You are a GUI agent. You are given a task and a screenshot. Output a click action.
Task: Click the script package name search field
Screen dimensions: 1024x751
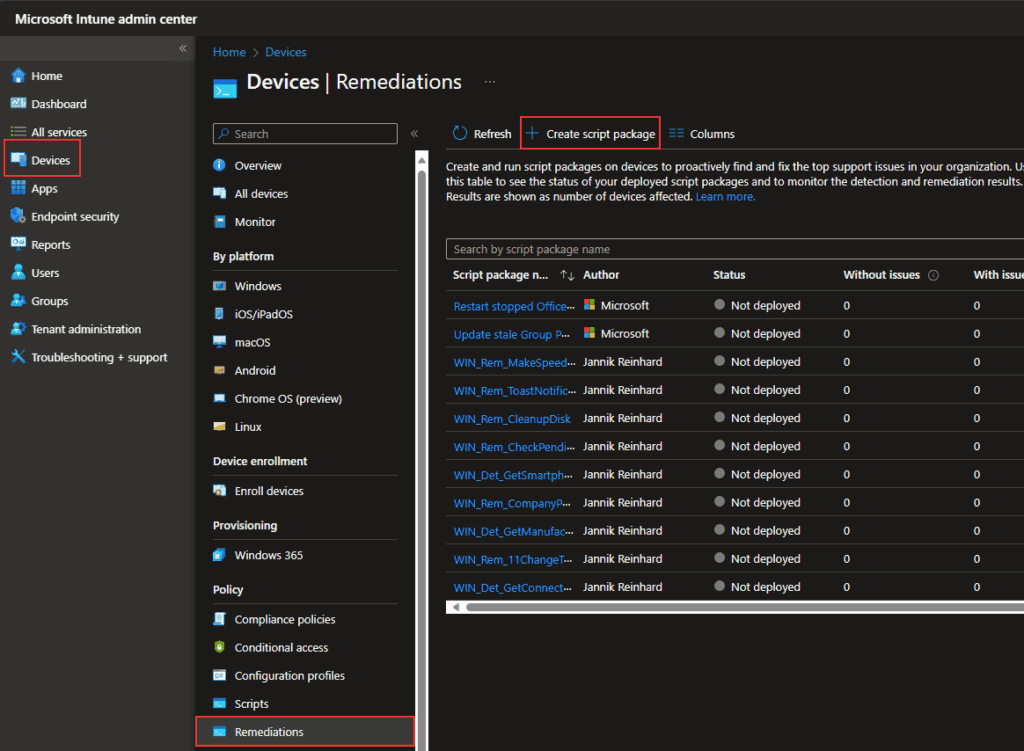point(600,248)
